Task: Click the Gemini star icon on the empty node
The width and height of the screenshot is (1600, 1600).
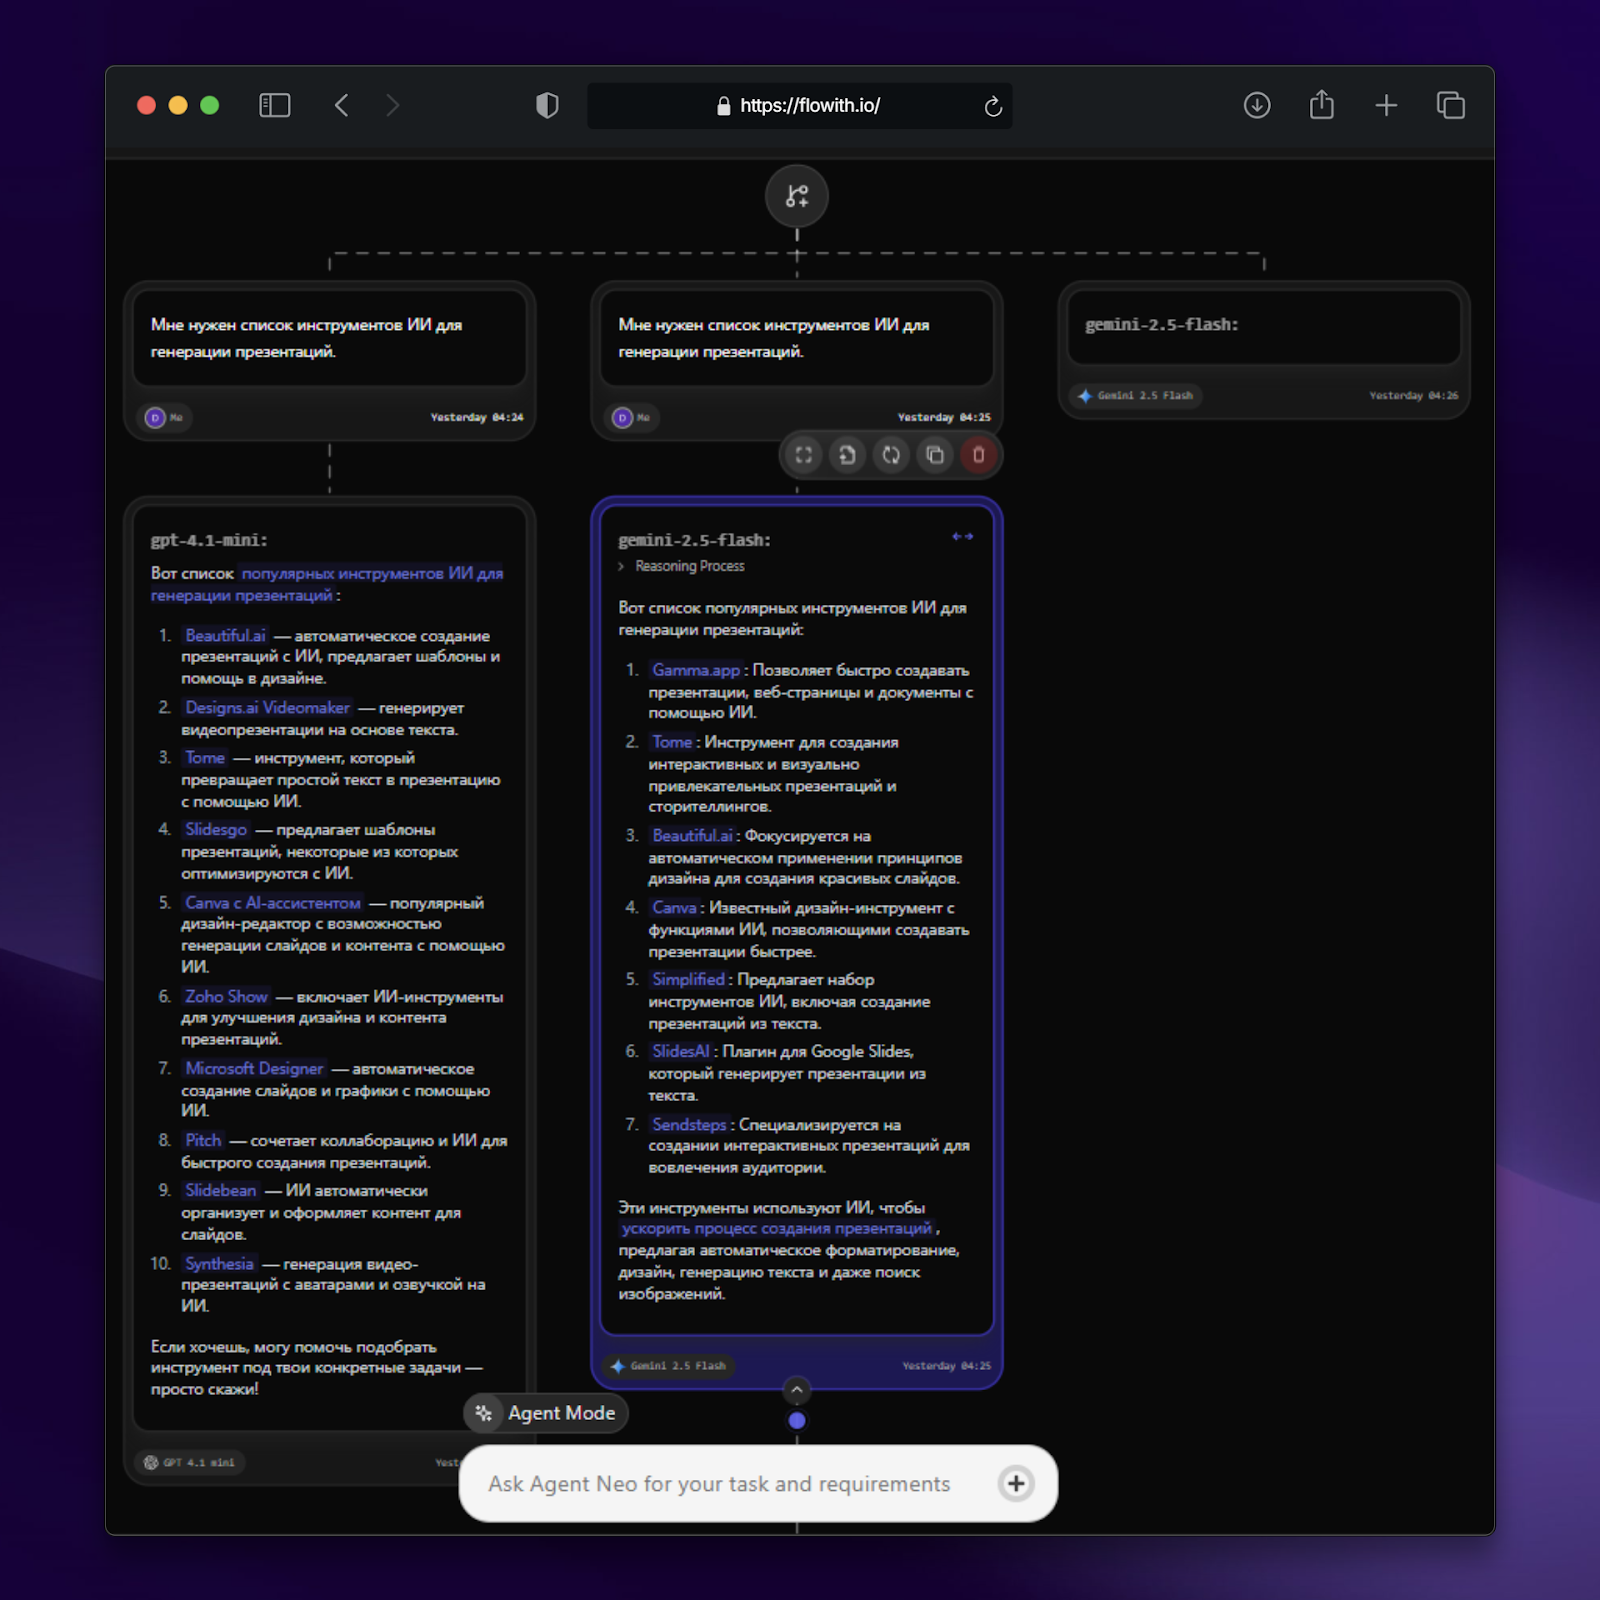Action: (1085, 396)
